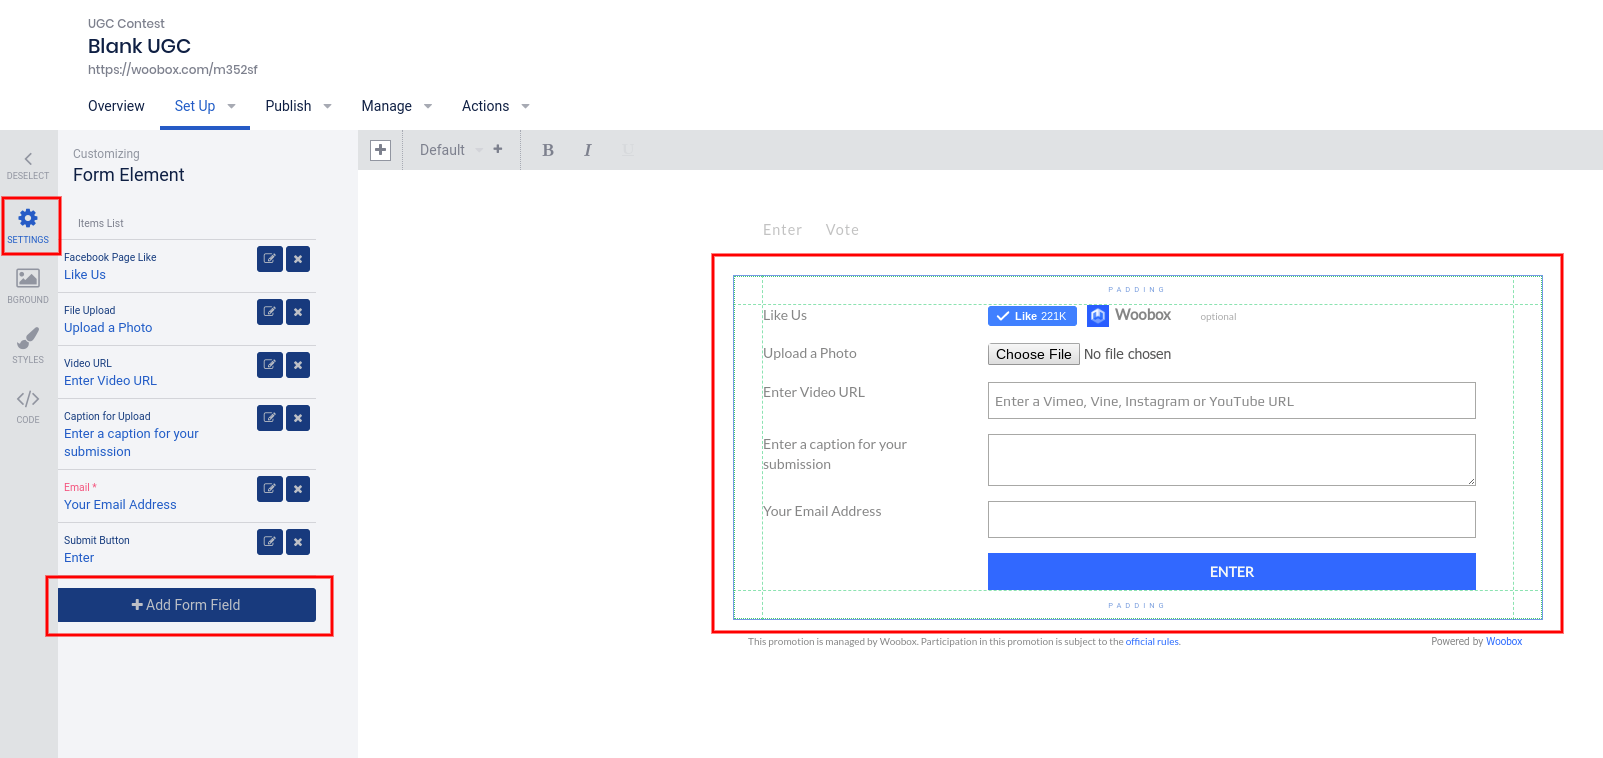
Task: Open the Code editor panel
Action: pyautogui.click(x=28, y=405)
